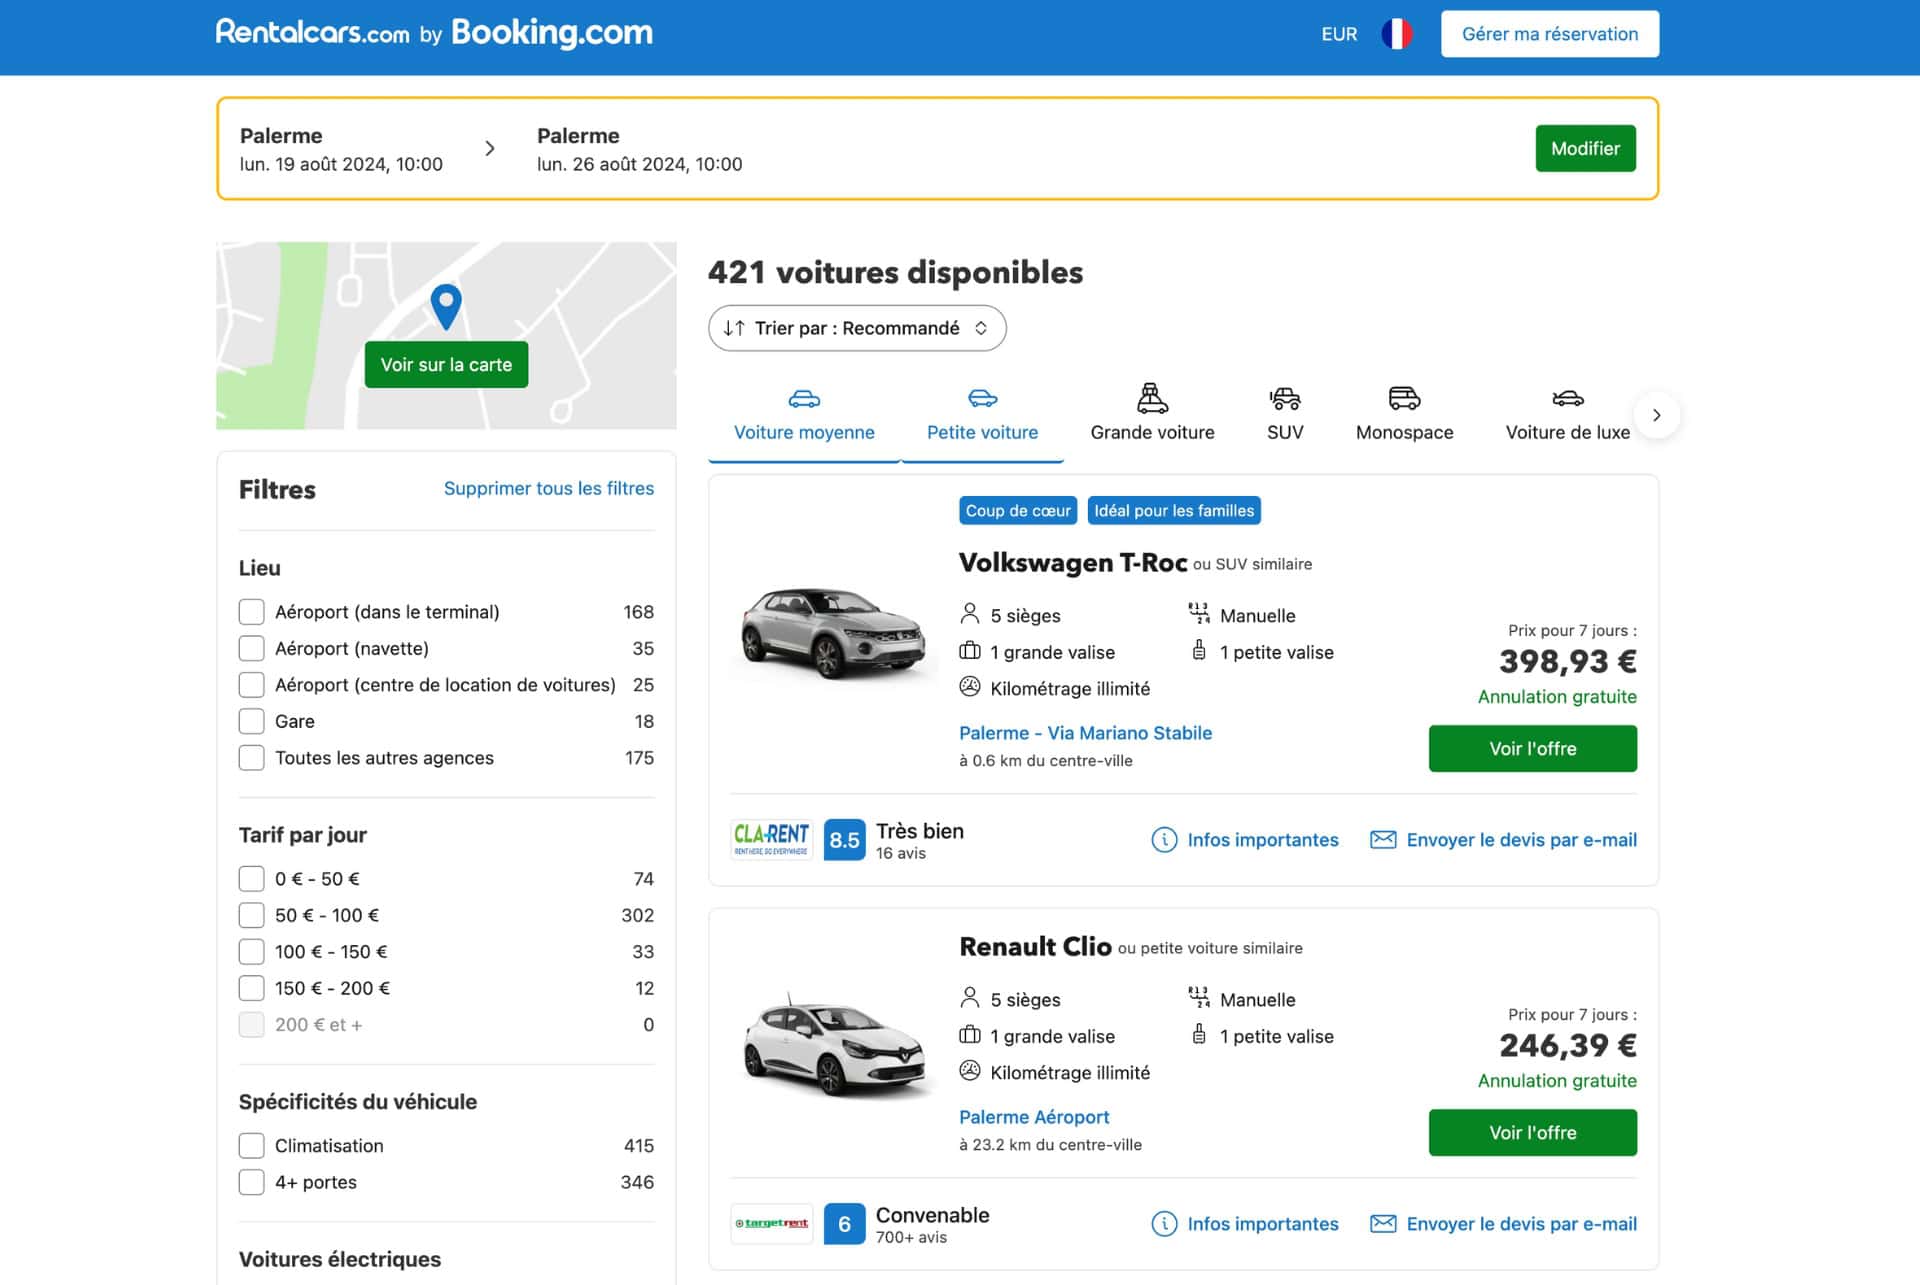This screenshot has width=1920, height=1285.
Task: Click the SUV category icon
Action: coord(1285,399)
